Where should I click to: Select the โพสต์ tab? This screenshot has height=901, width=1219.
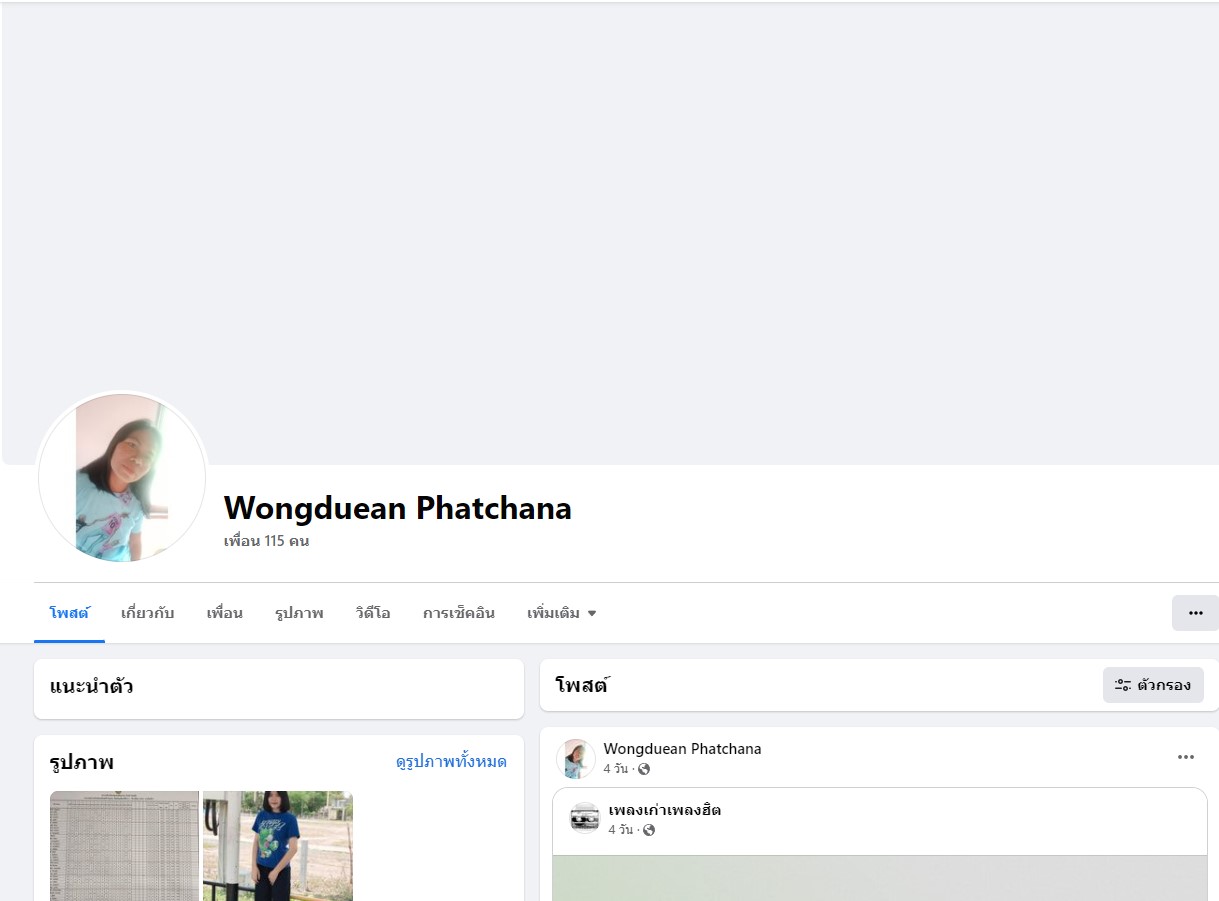[69, 613]
